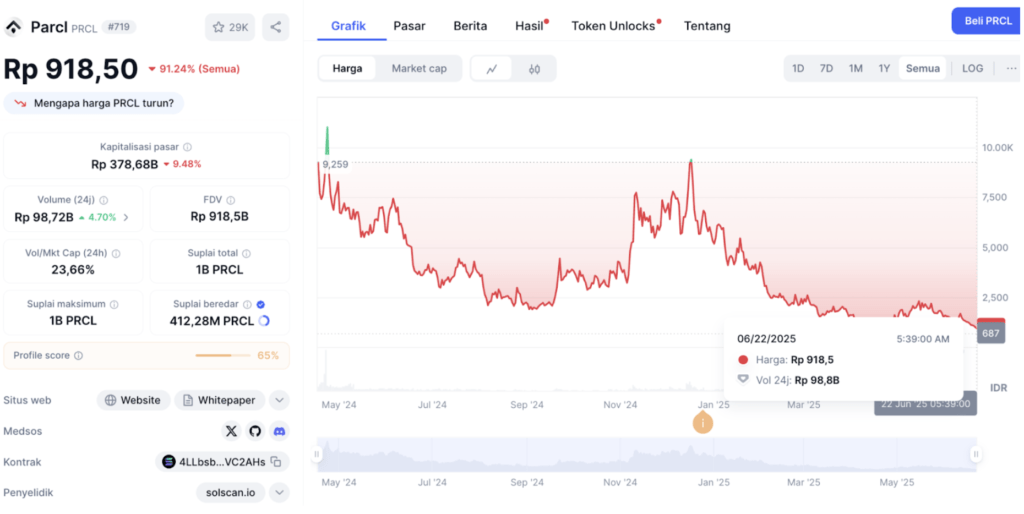Open the Grafik tab
This screenshot has width=1024, height=514.
click(x=348, y=26)
